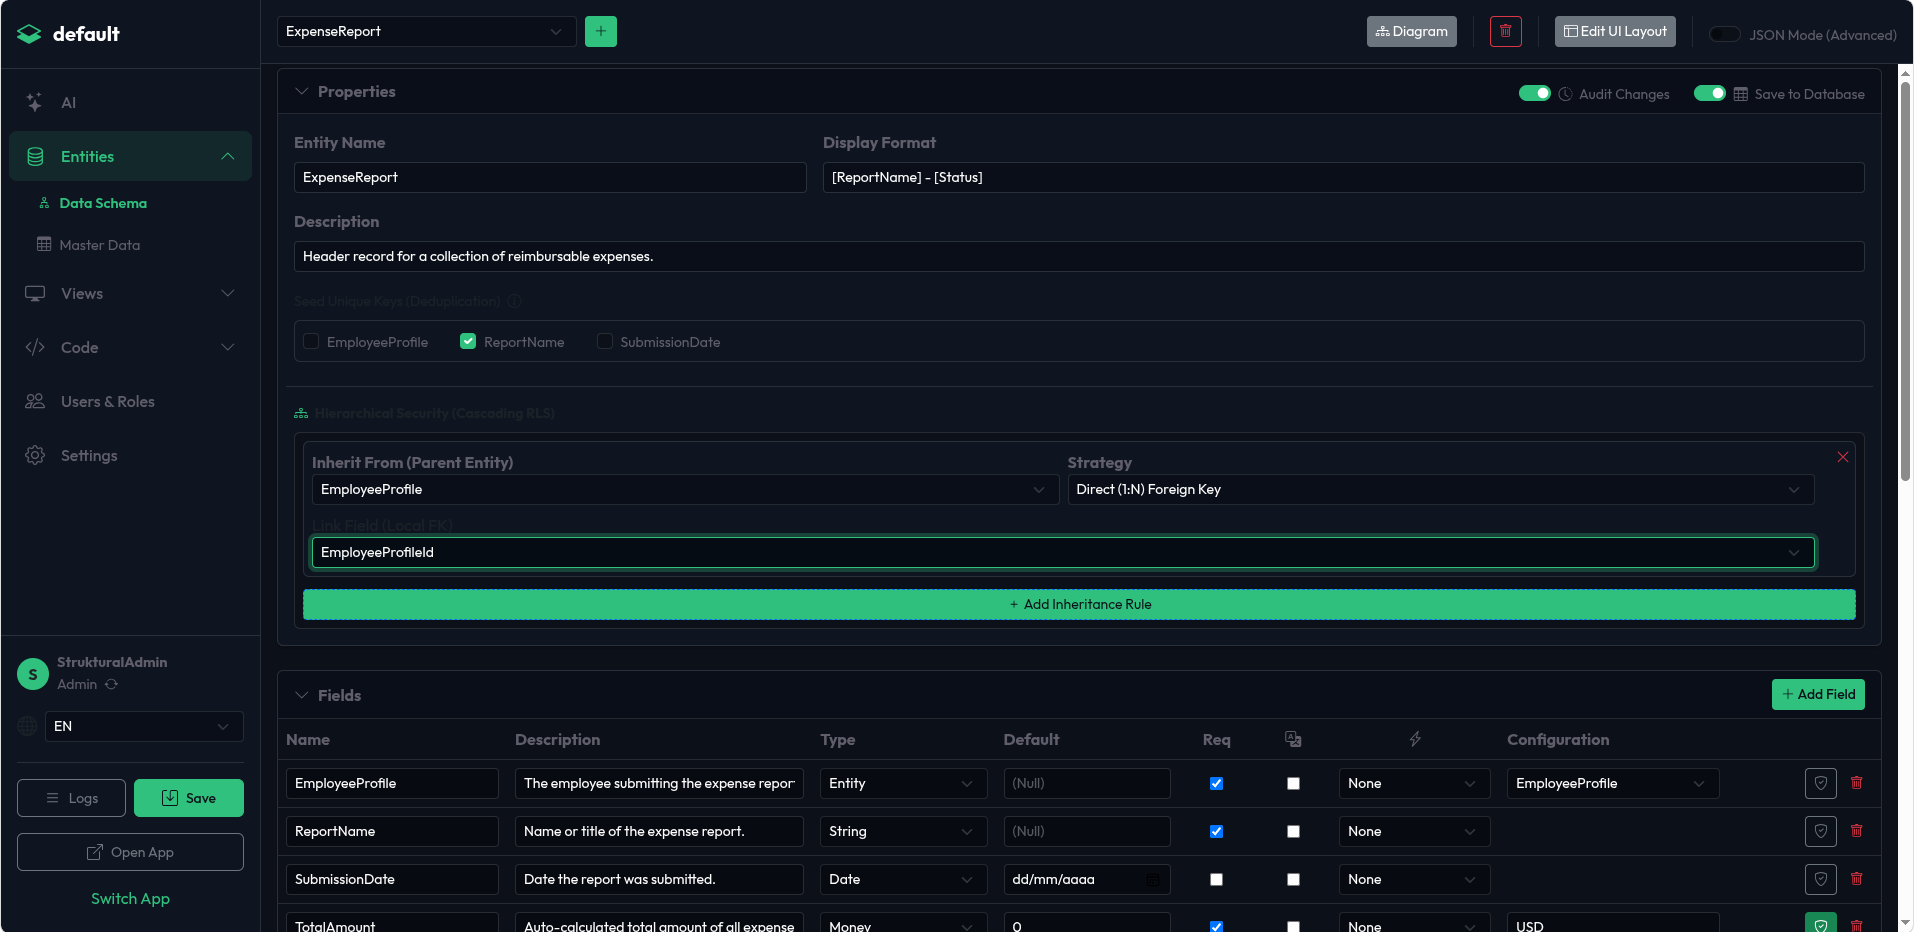This screenshot has width=1917, height=932.
Task: Check Req for the SubmissionDate field
Action: pos(1216,879)
